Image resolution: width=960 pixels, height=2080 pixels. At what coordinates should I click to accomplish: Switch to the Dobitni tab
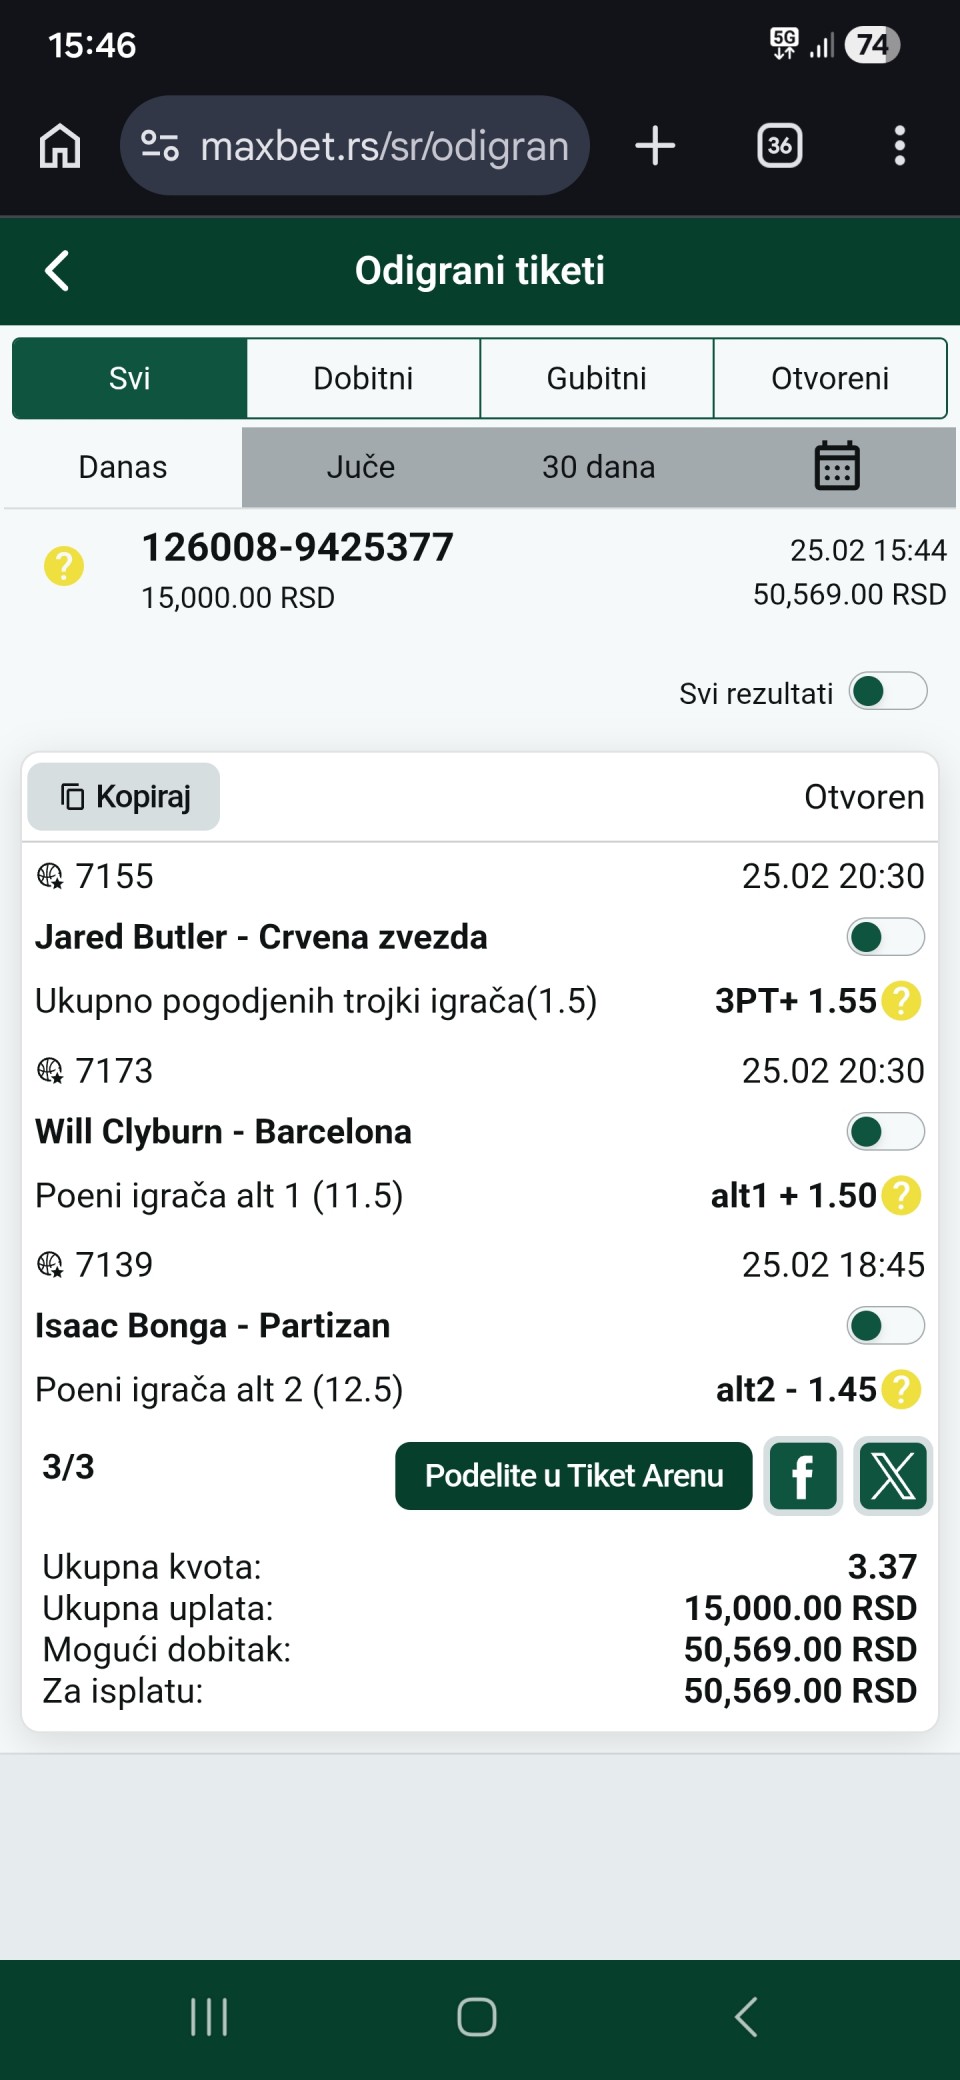363,378
